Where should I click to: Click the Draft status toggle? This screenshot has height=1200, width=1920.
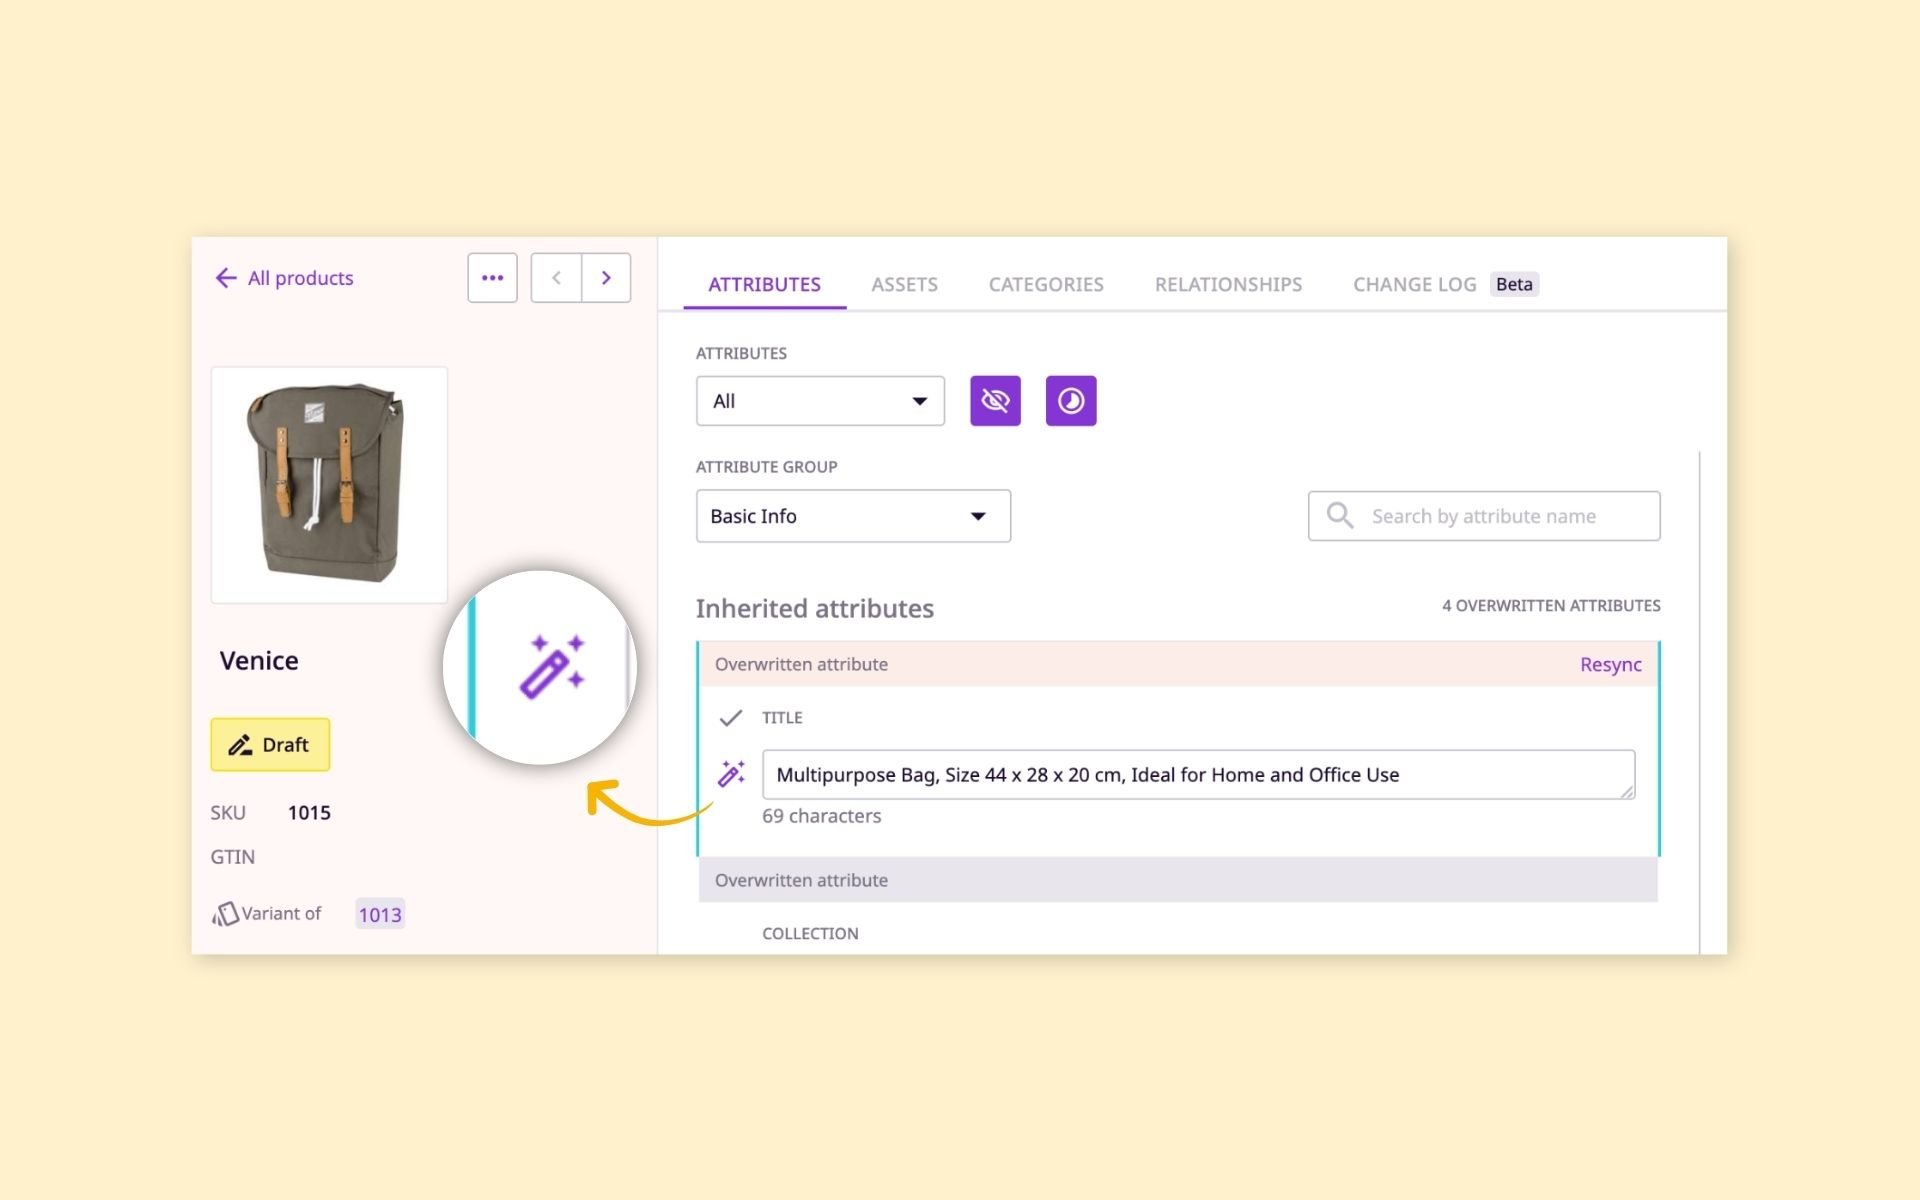tap(269, 744)
